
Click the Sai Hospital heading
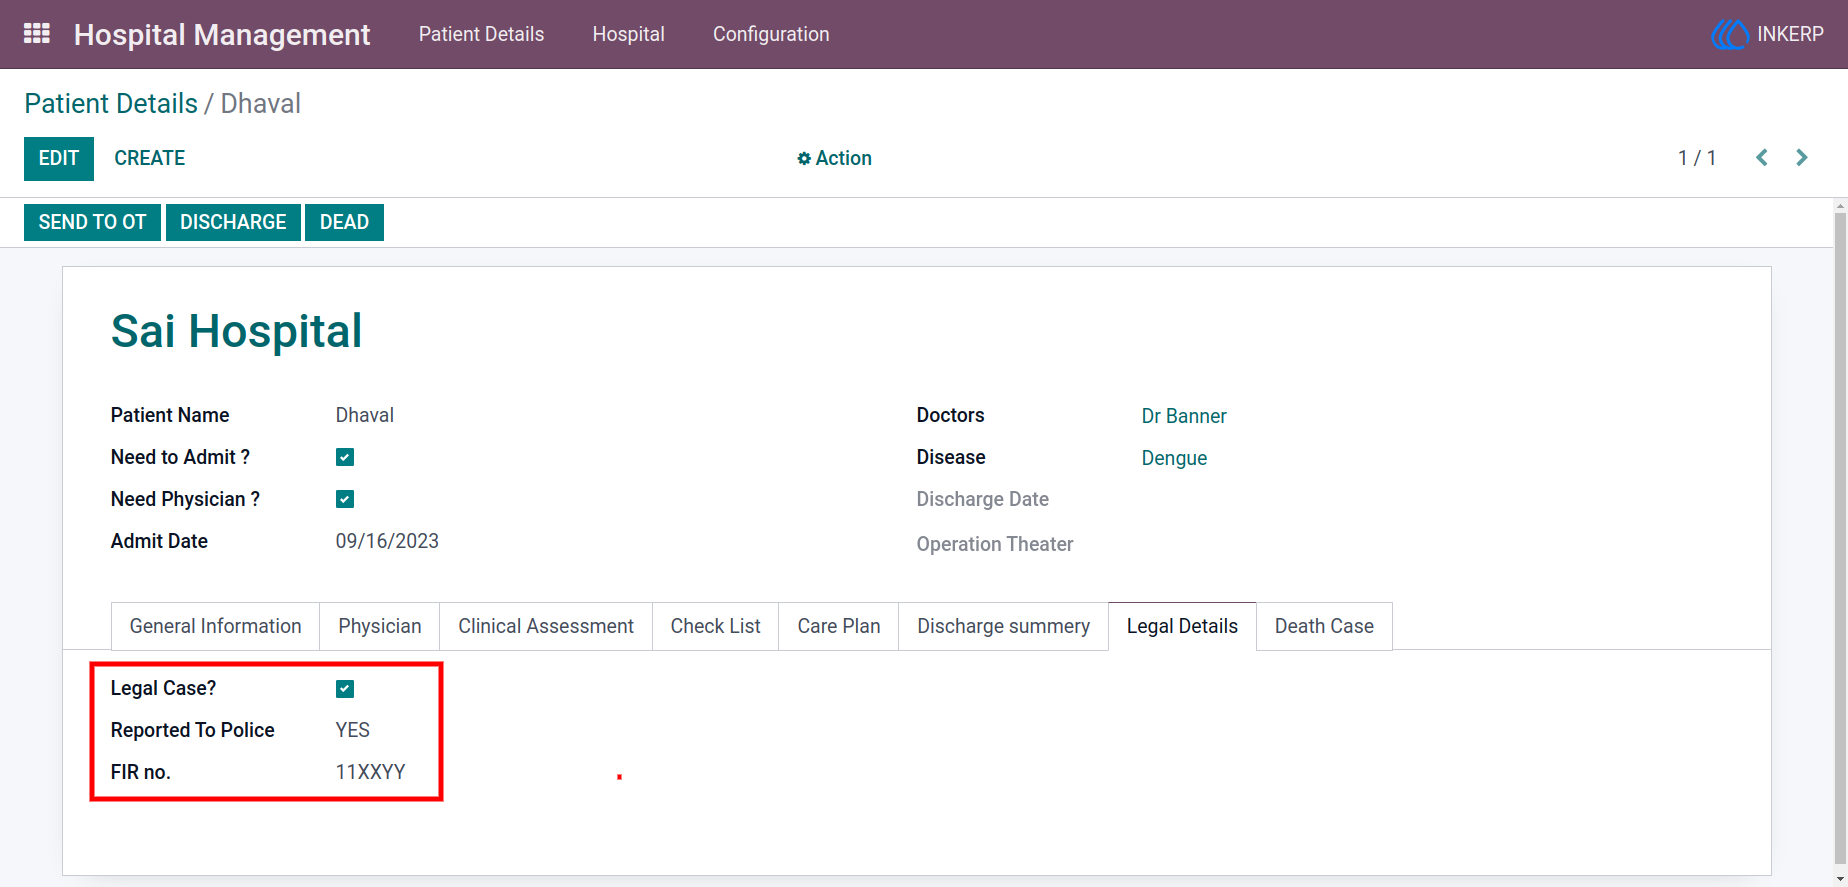click(x=236, y=331)
